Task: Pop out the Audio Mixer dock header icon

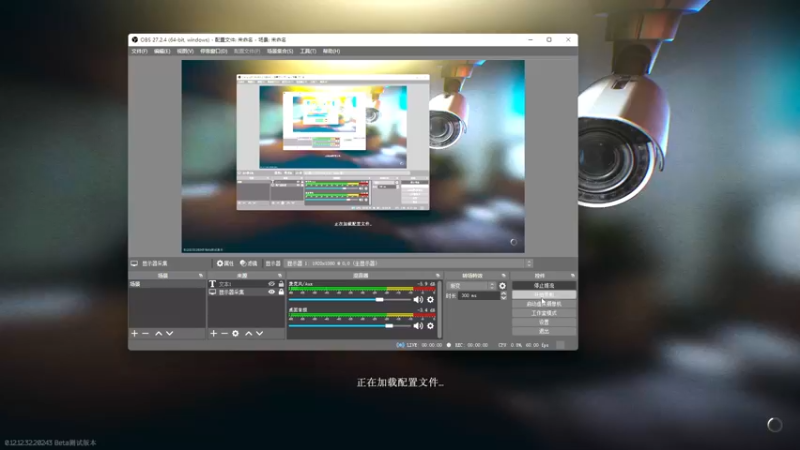Action: click(438, 276)
